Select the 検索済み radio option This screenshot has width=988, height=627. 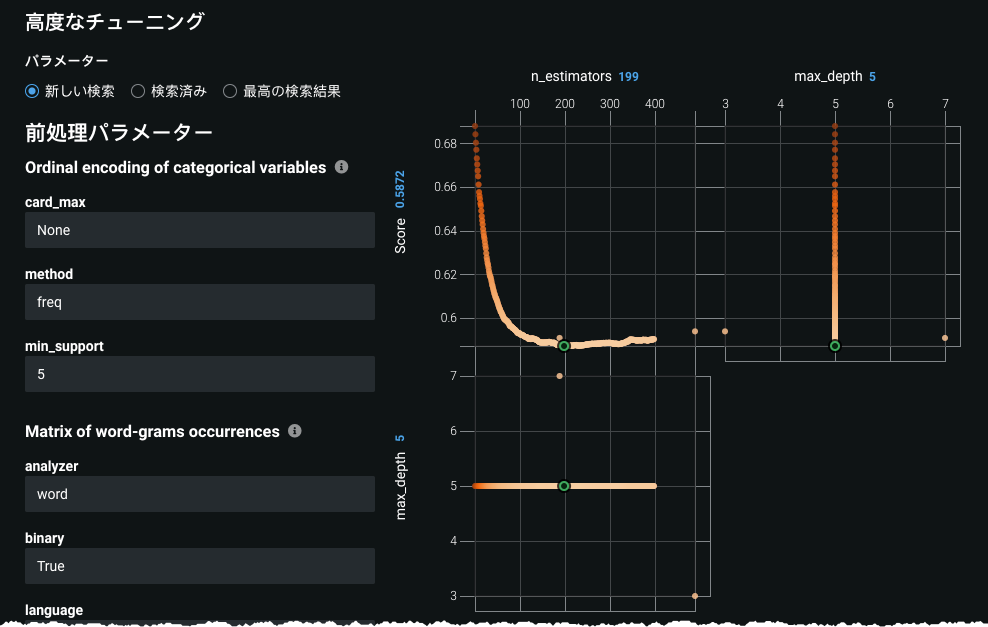point(139,91)
